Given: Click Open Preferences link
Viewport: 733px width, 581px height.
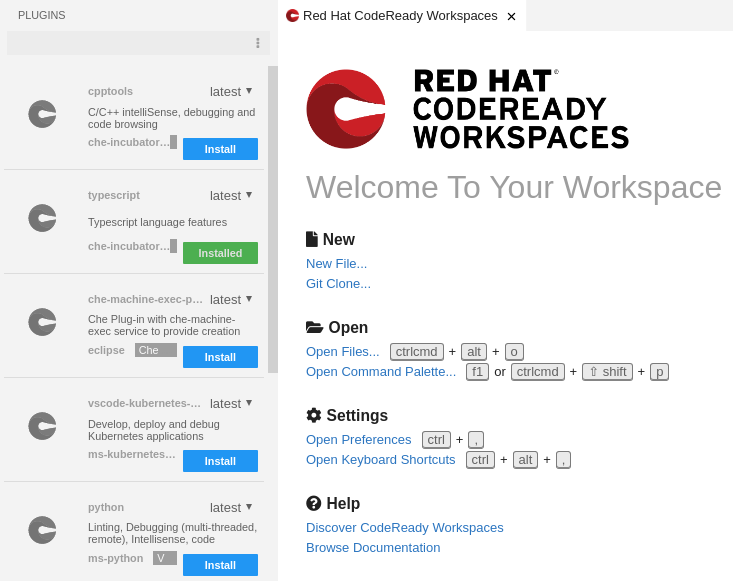Looking at the screenshot, I should (359, 440).
